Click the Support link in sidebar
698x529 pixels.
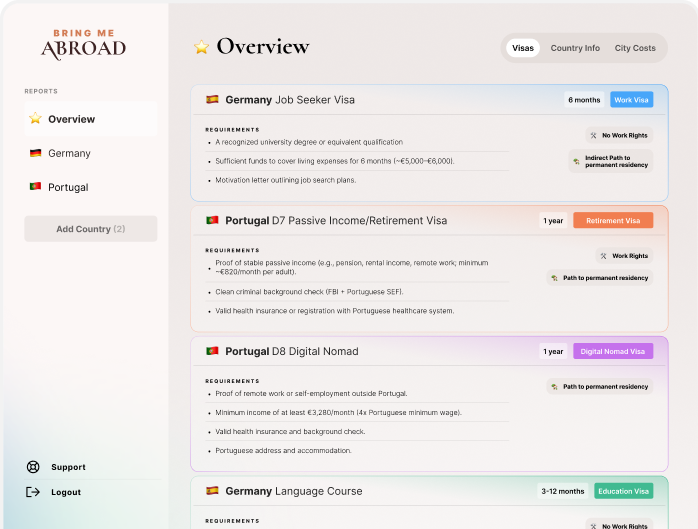pyautogui.click(x=68, y=467)
